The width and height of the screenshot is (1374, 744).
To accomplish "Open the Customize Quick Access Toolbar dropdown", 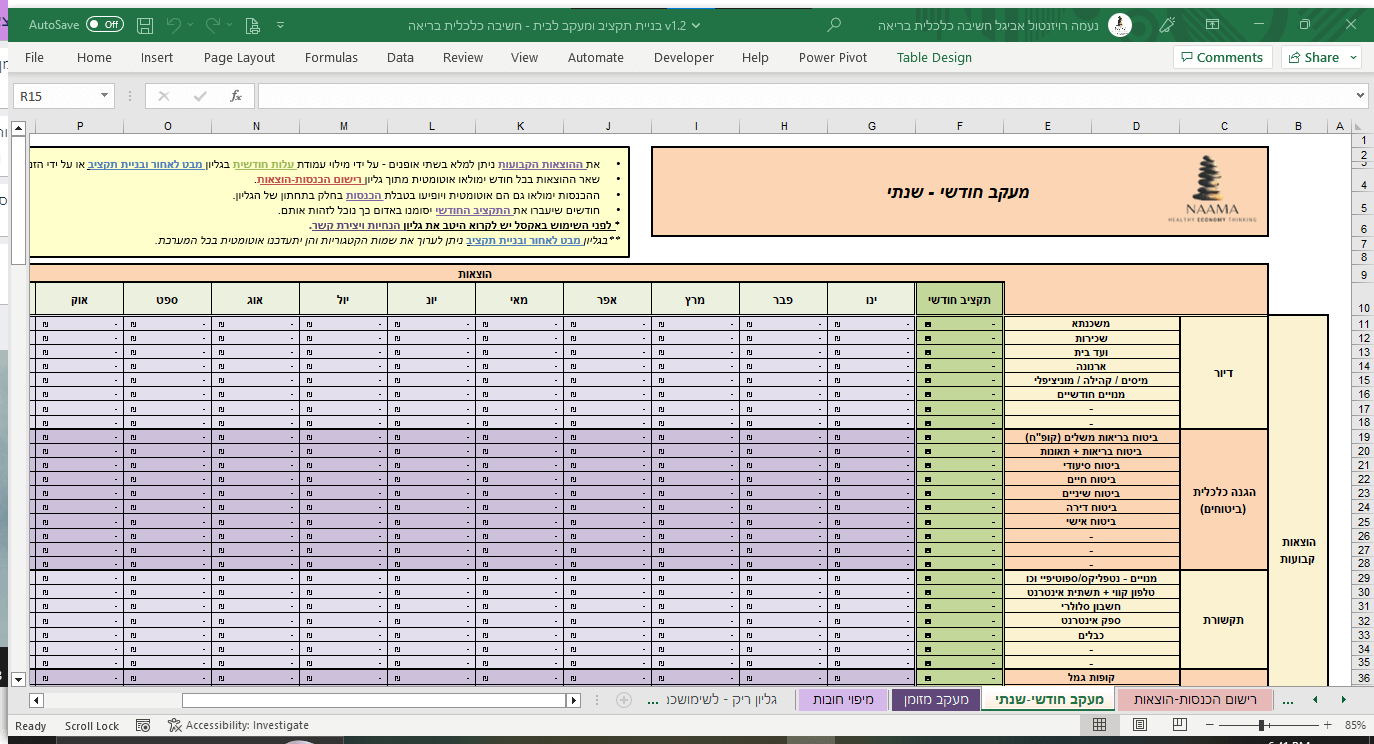I will click(281, 24).
